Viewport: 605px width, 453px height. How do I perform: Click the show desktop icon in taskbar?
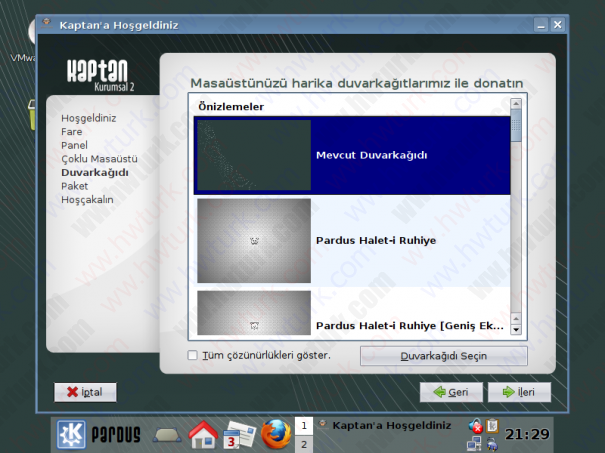[x=167, y=435]
